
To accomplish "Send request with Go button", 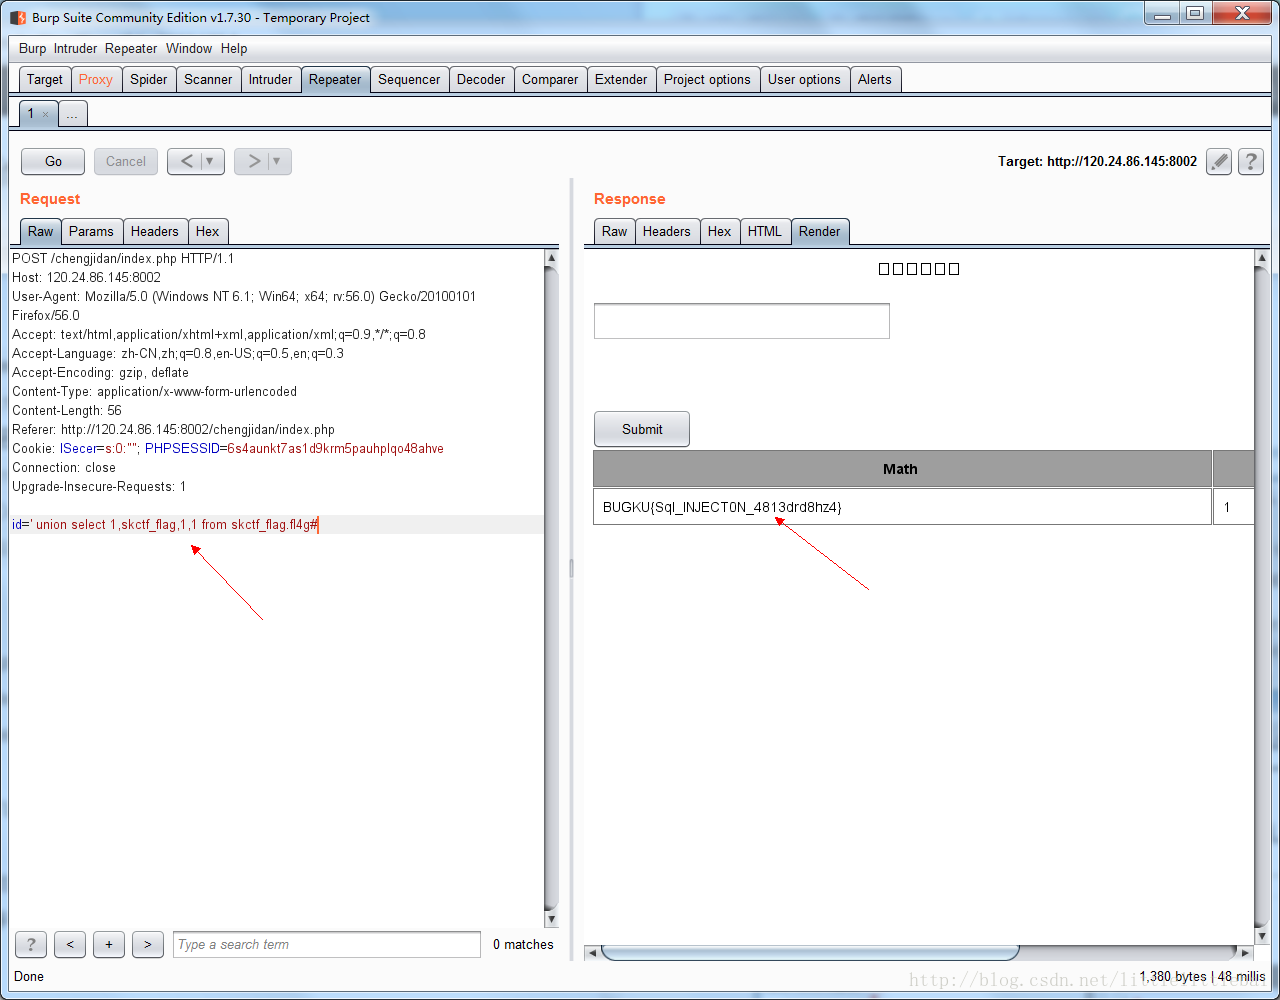I will (54, 161).
